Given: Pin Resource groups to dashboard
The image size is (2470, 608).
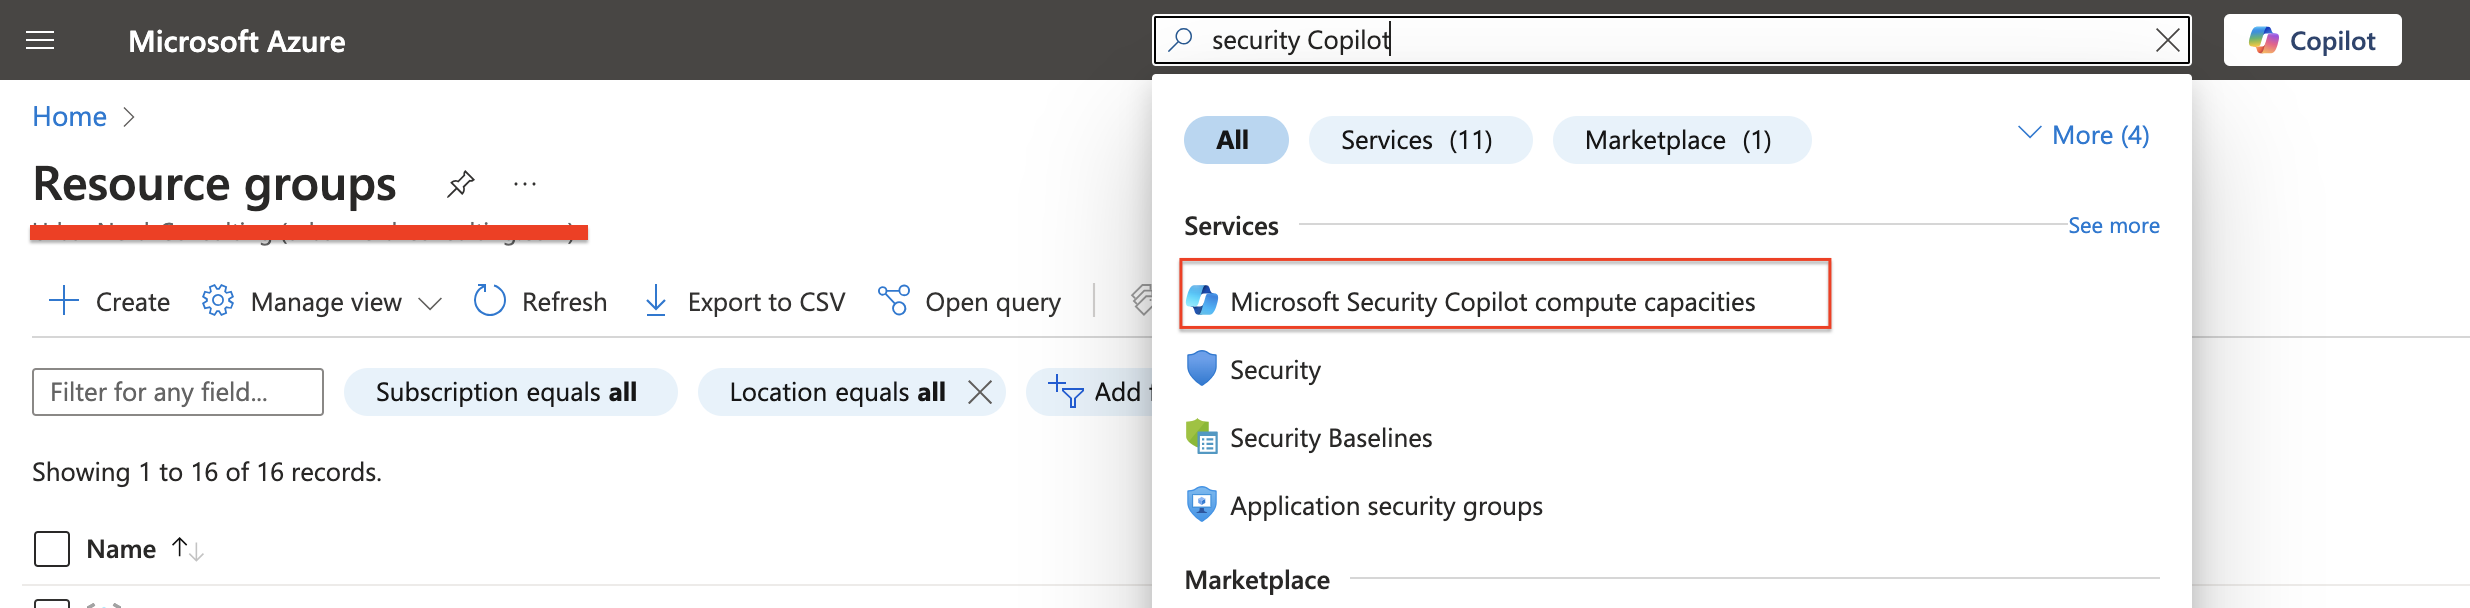Looking at the screenshot, I should tap(460, 184).
